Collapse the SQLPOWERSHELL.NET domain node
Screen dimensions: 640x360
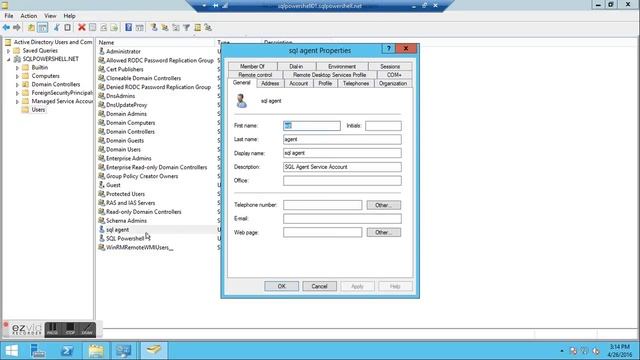(9, 59)
